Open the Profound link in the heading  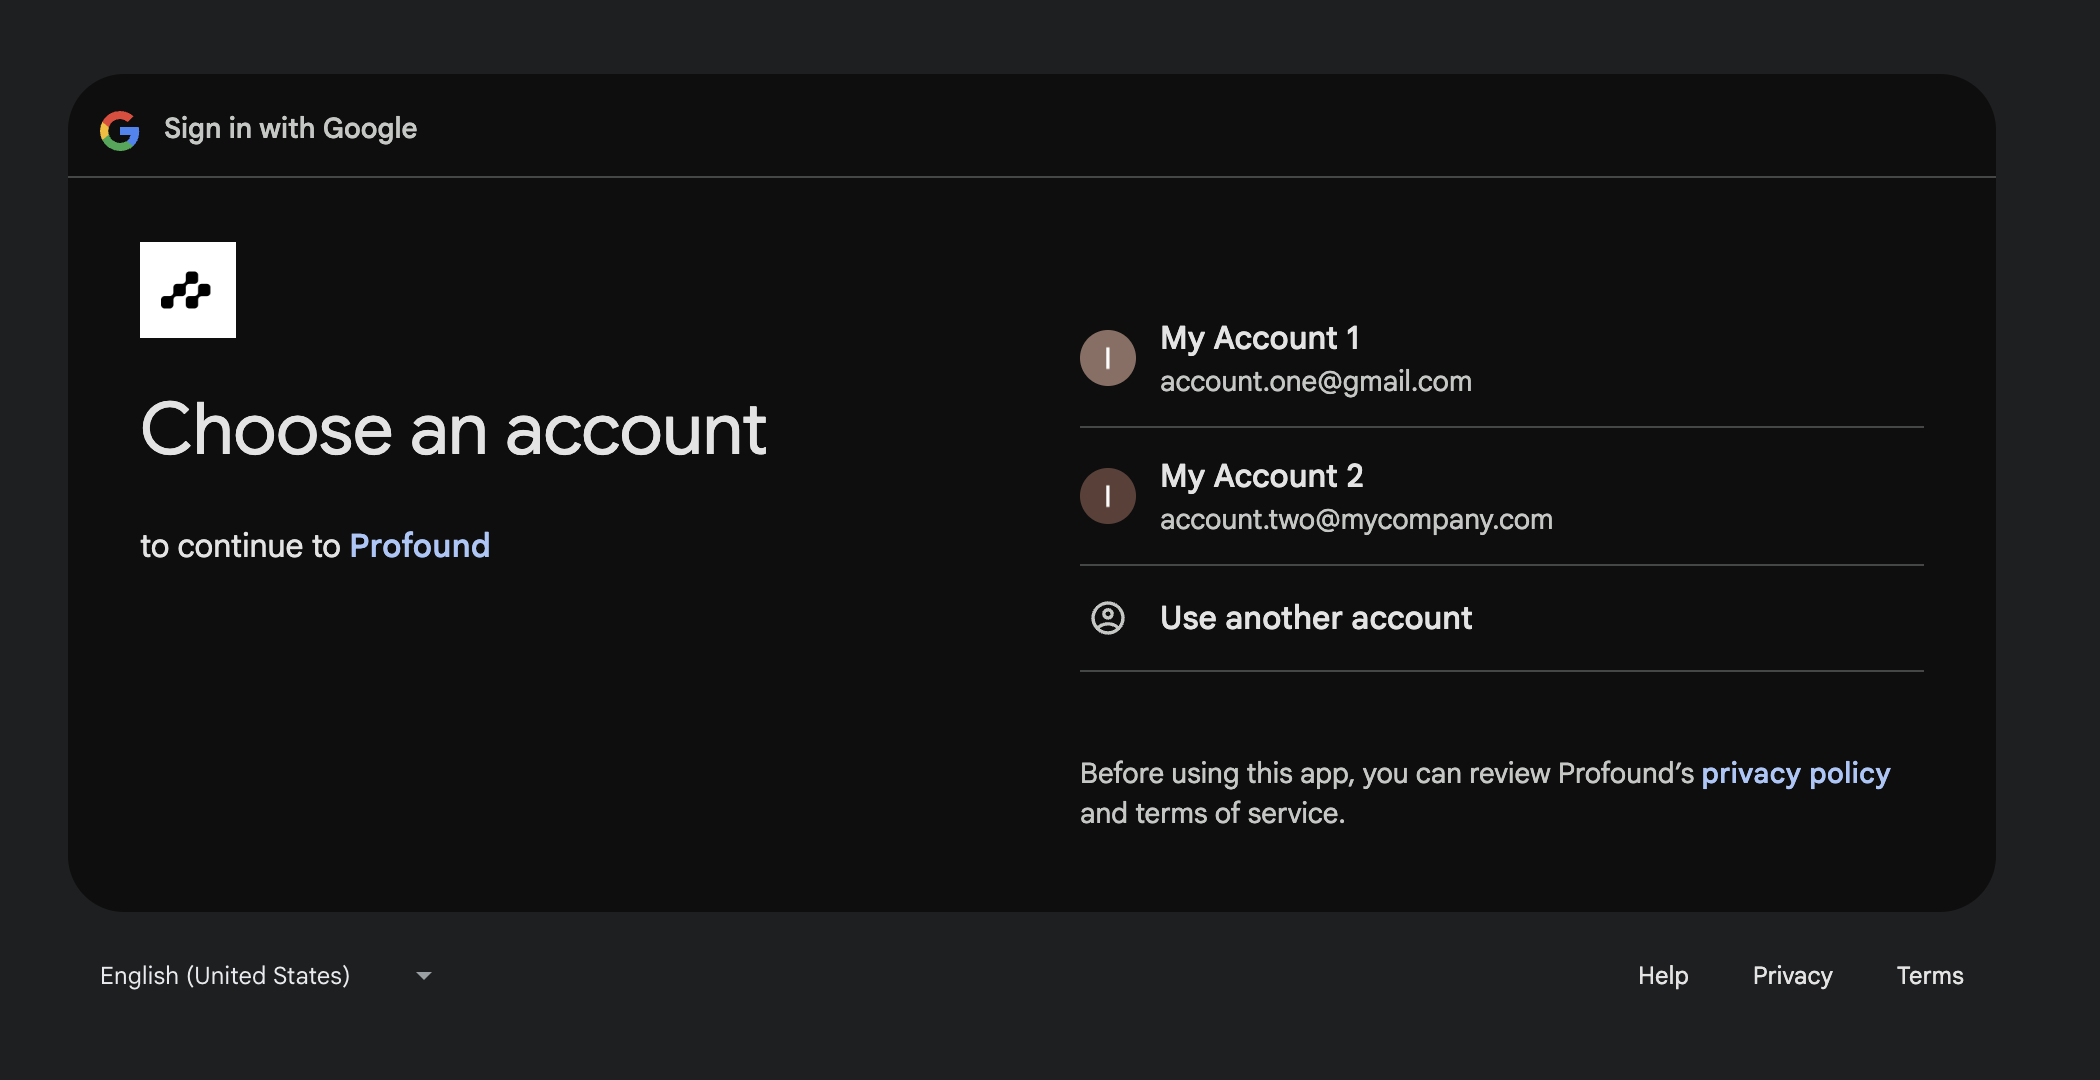tap(419, 545)
